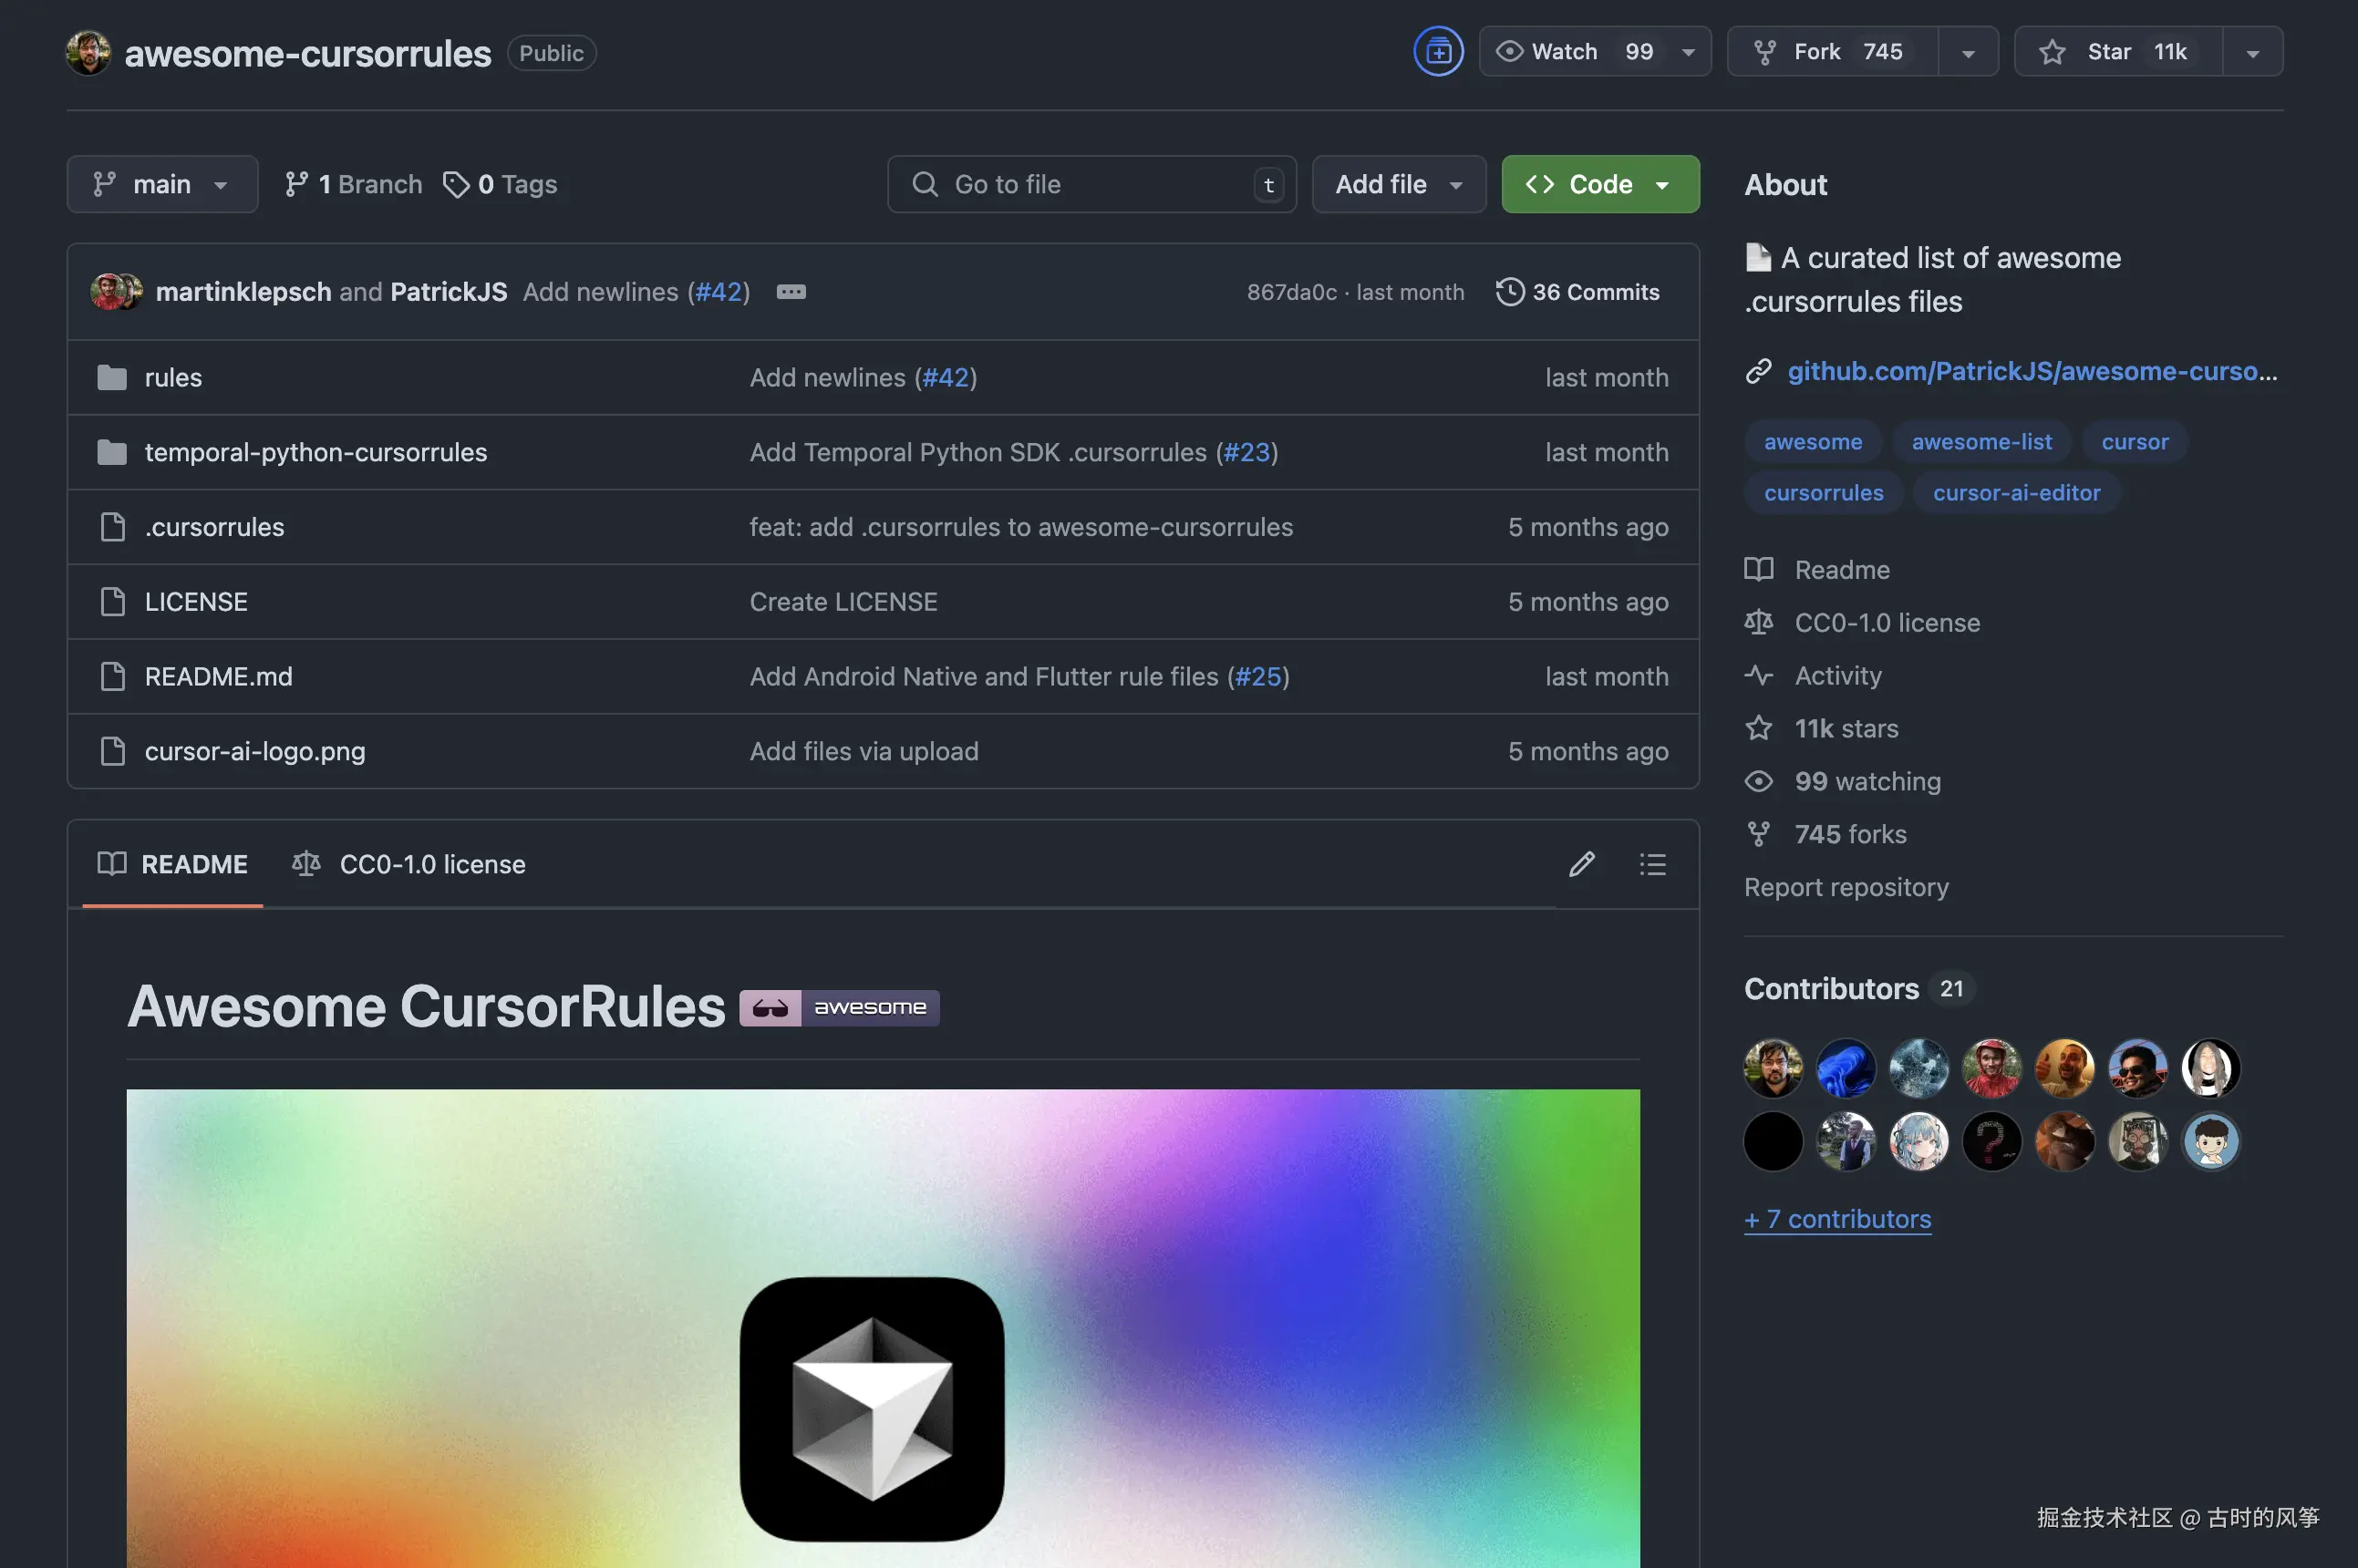This screenshot has height=1568, width=2358.
Task: Open the Add file dropdown
Action: pyautogui.click(x=1398, y=184)
